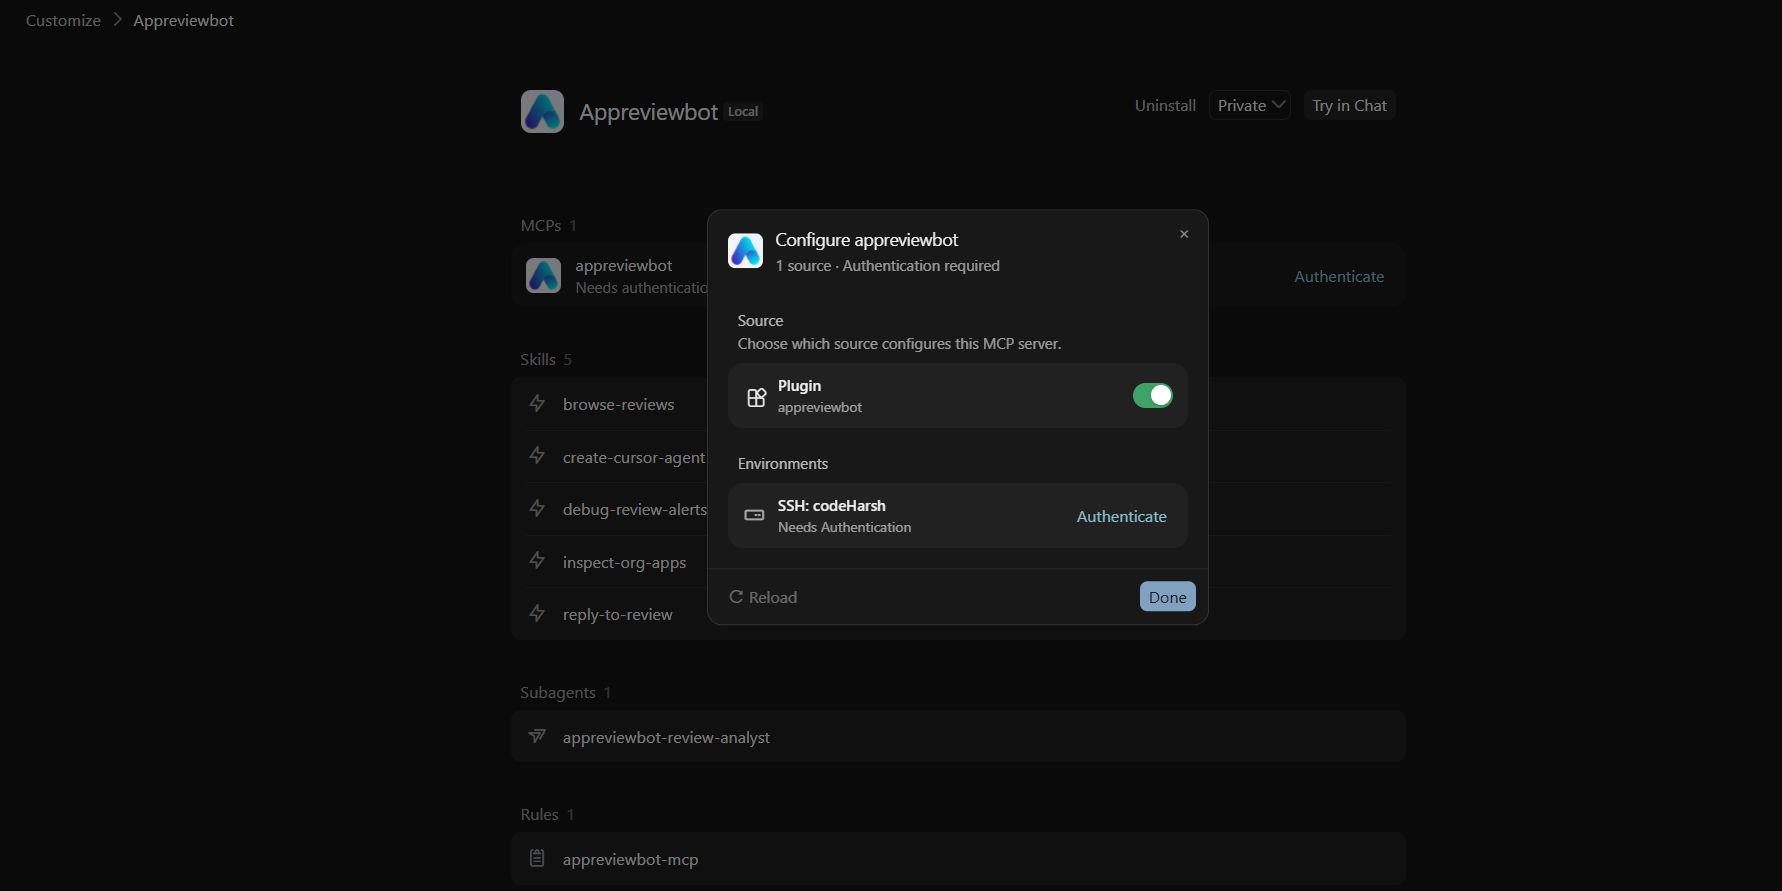Click the logo icon in the Configure dialog header

pyautogui.click(x=745, y=251)
